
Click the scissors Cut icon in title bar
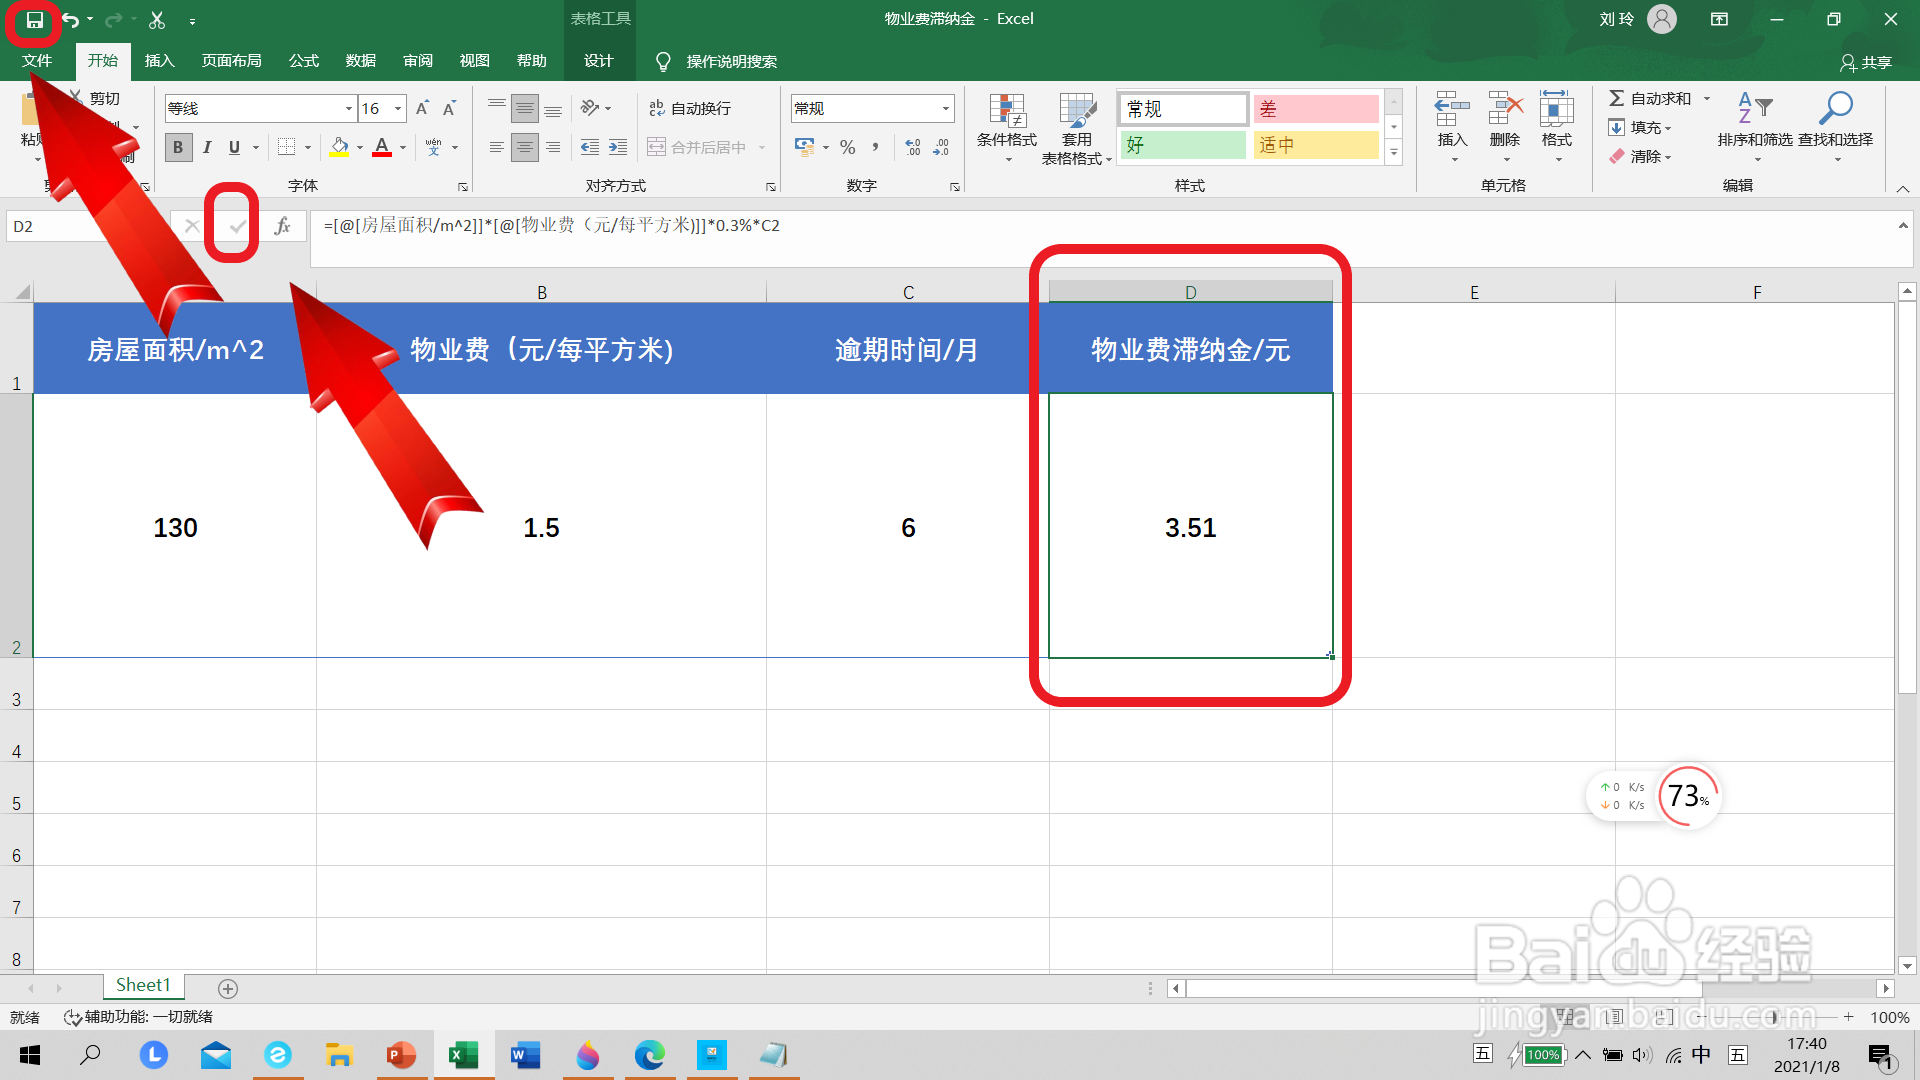pos(157,20)
